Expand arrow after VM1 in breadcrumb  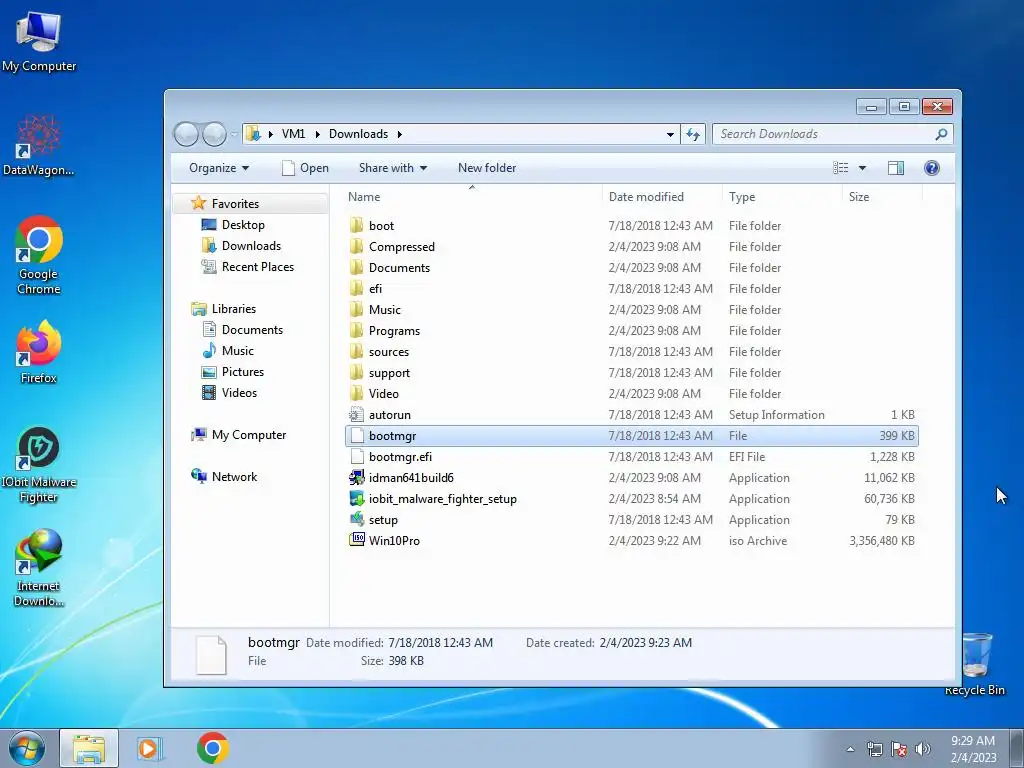coord(317,135)
